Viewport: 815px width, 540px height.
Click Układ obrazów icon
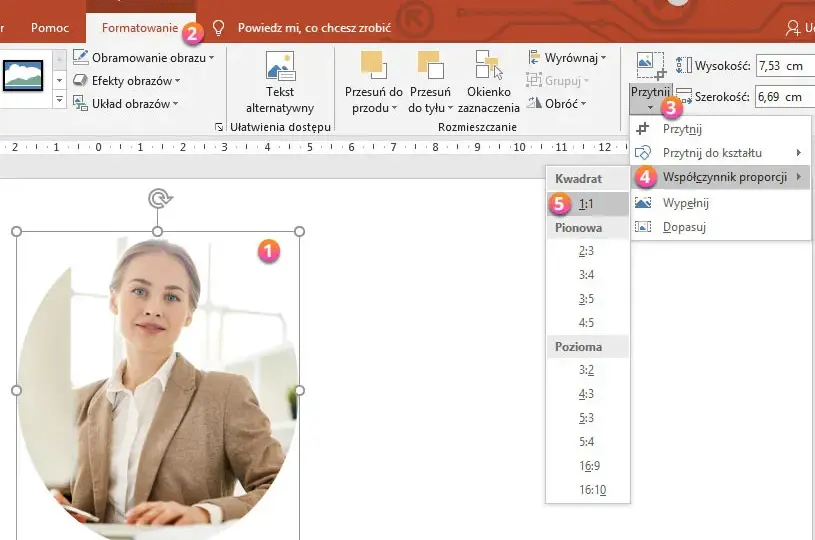(x=80, y=103)
